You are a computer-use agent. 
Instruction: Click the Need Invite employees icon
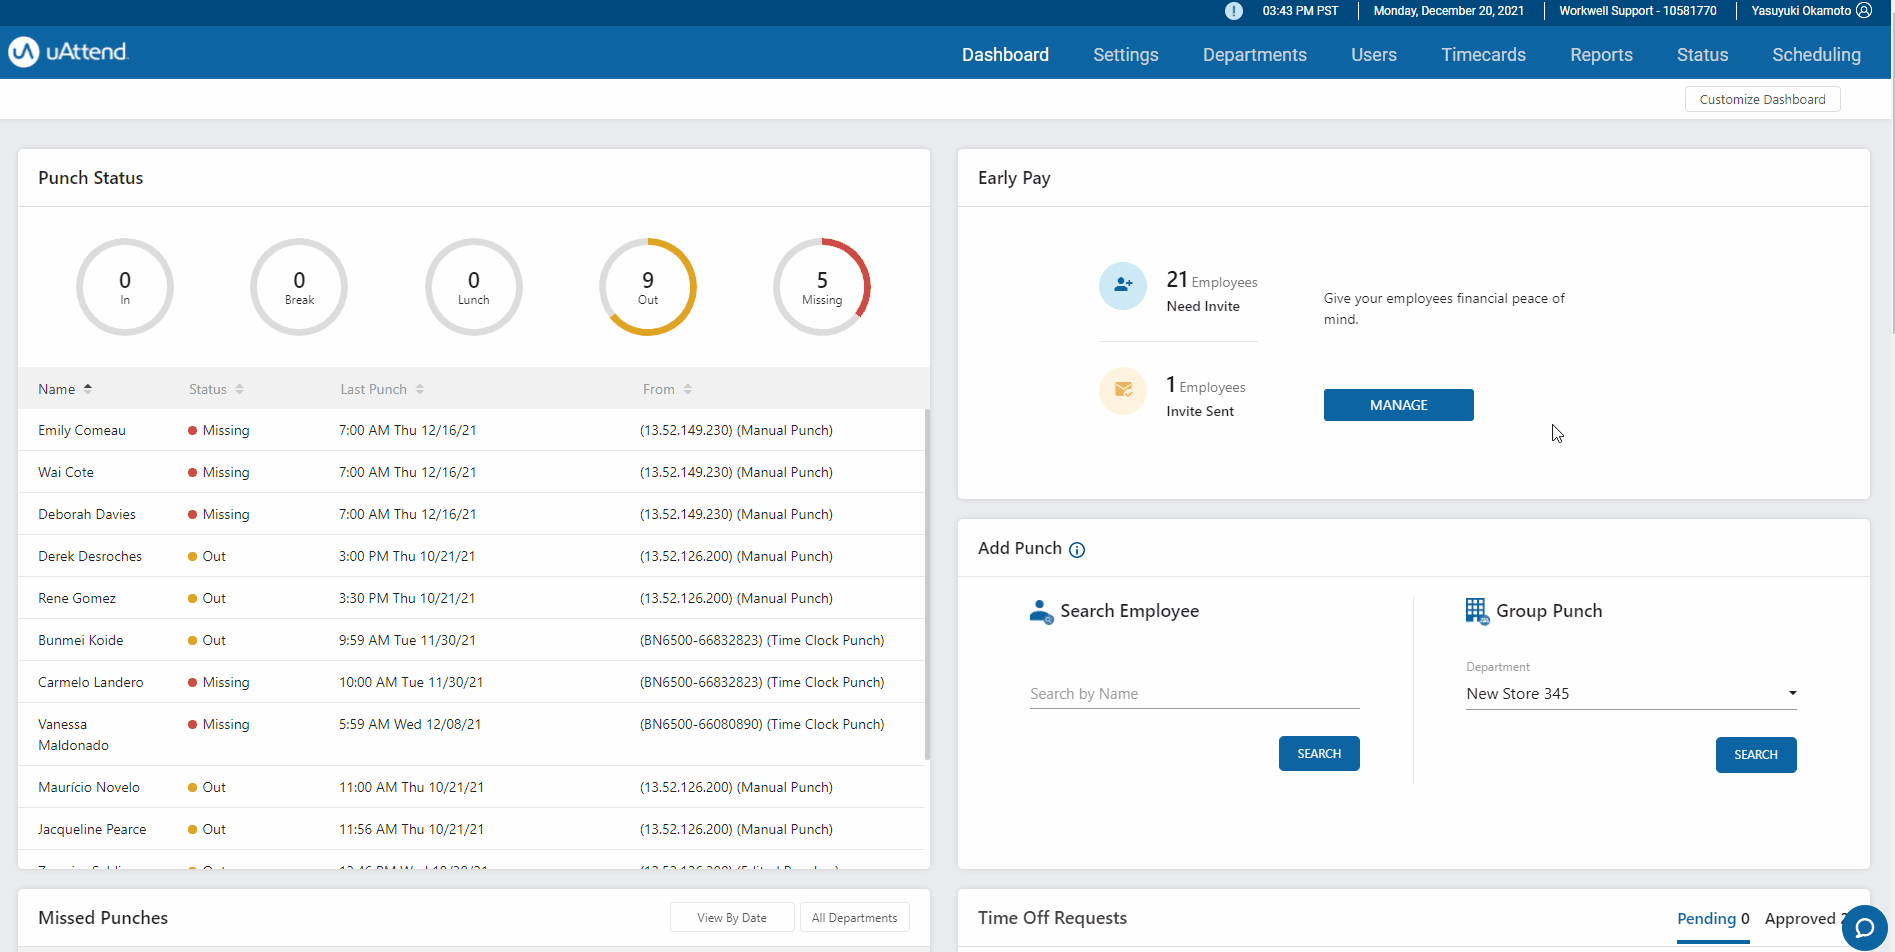(1123, 285)
